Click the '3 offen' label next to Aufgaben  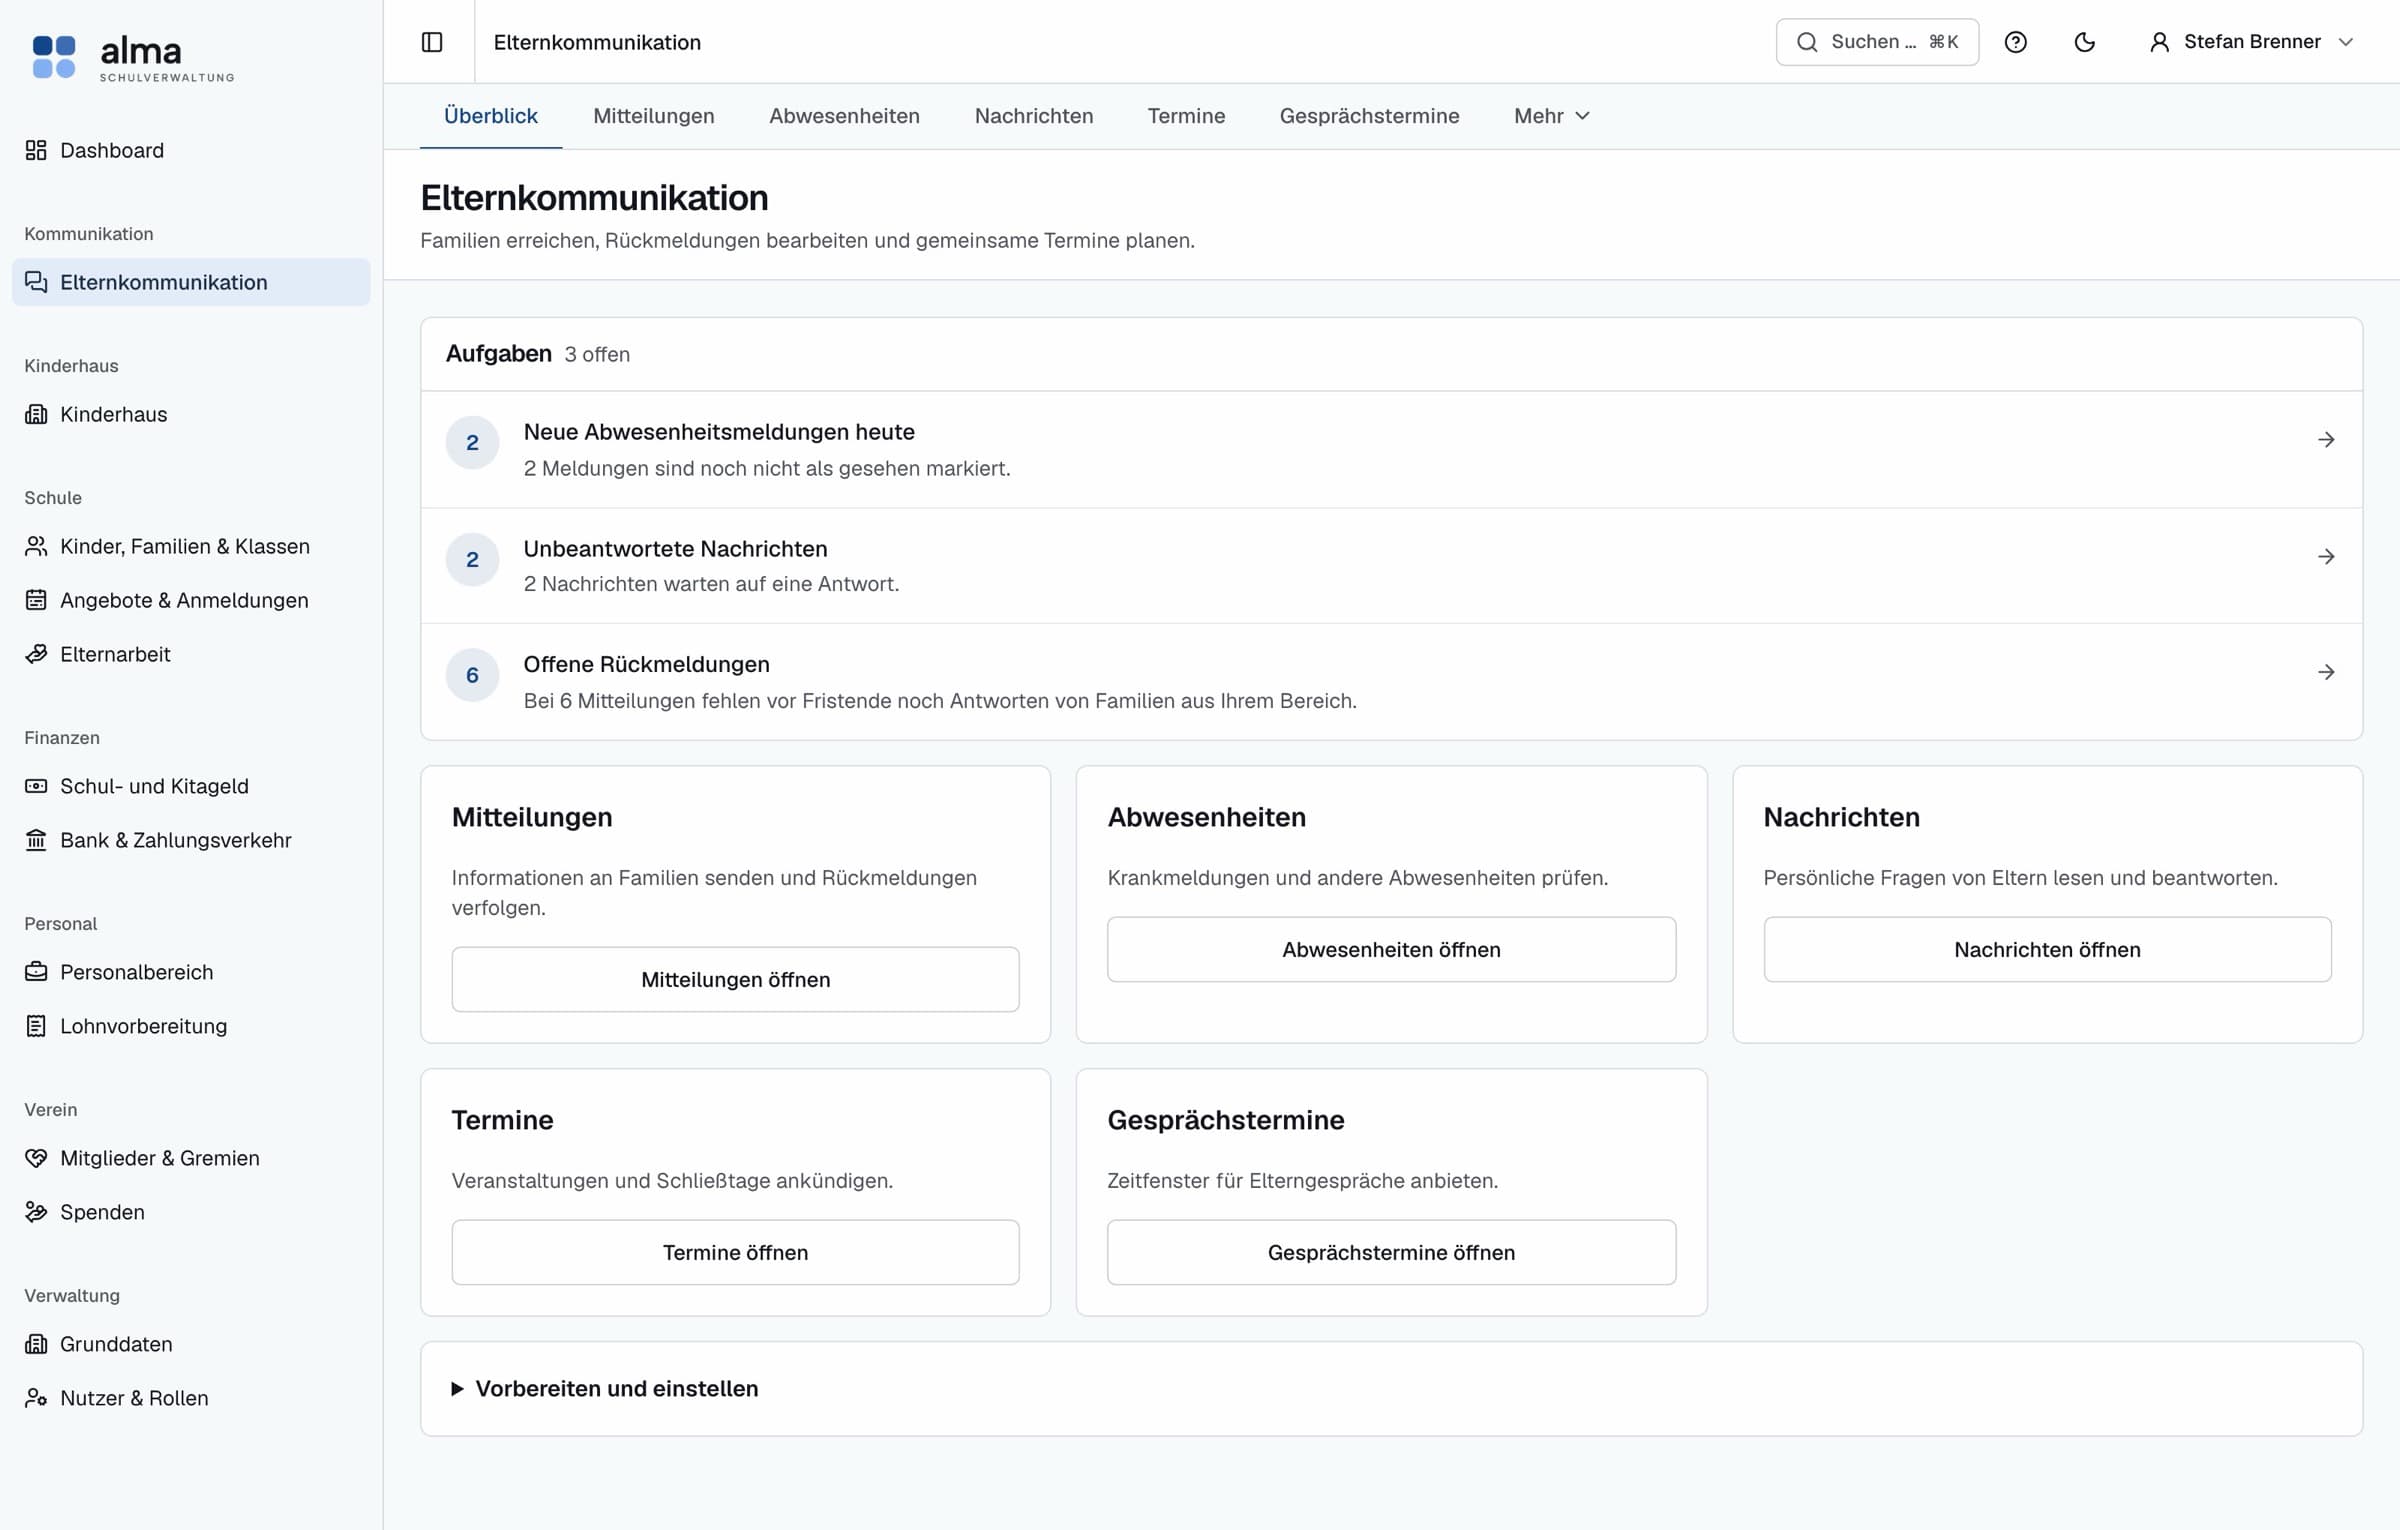point(597,354)
